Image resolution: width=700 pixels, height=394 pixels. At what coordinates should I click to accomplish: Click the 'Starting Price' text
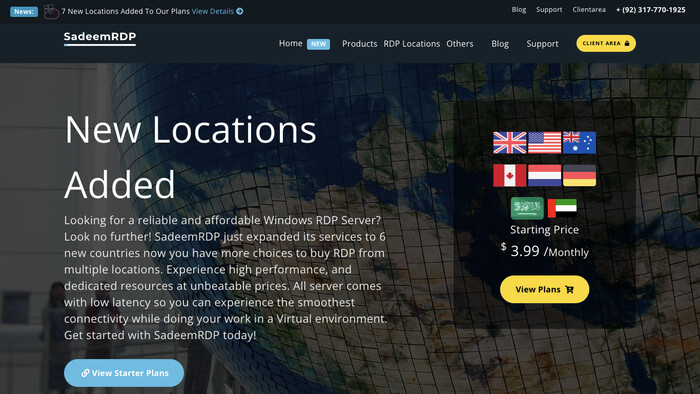[544, 229]
